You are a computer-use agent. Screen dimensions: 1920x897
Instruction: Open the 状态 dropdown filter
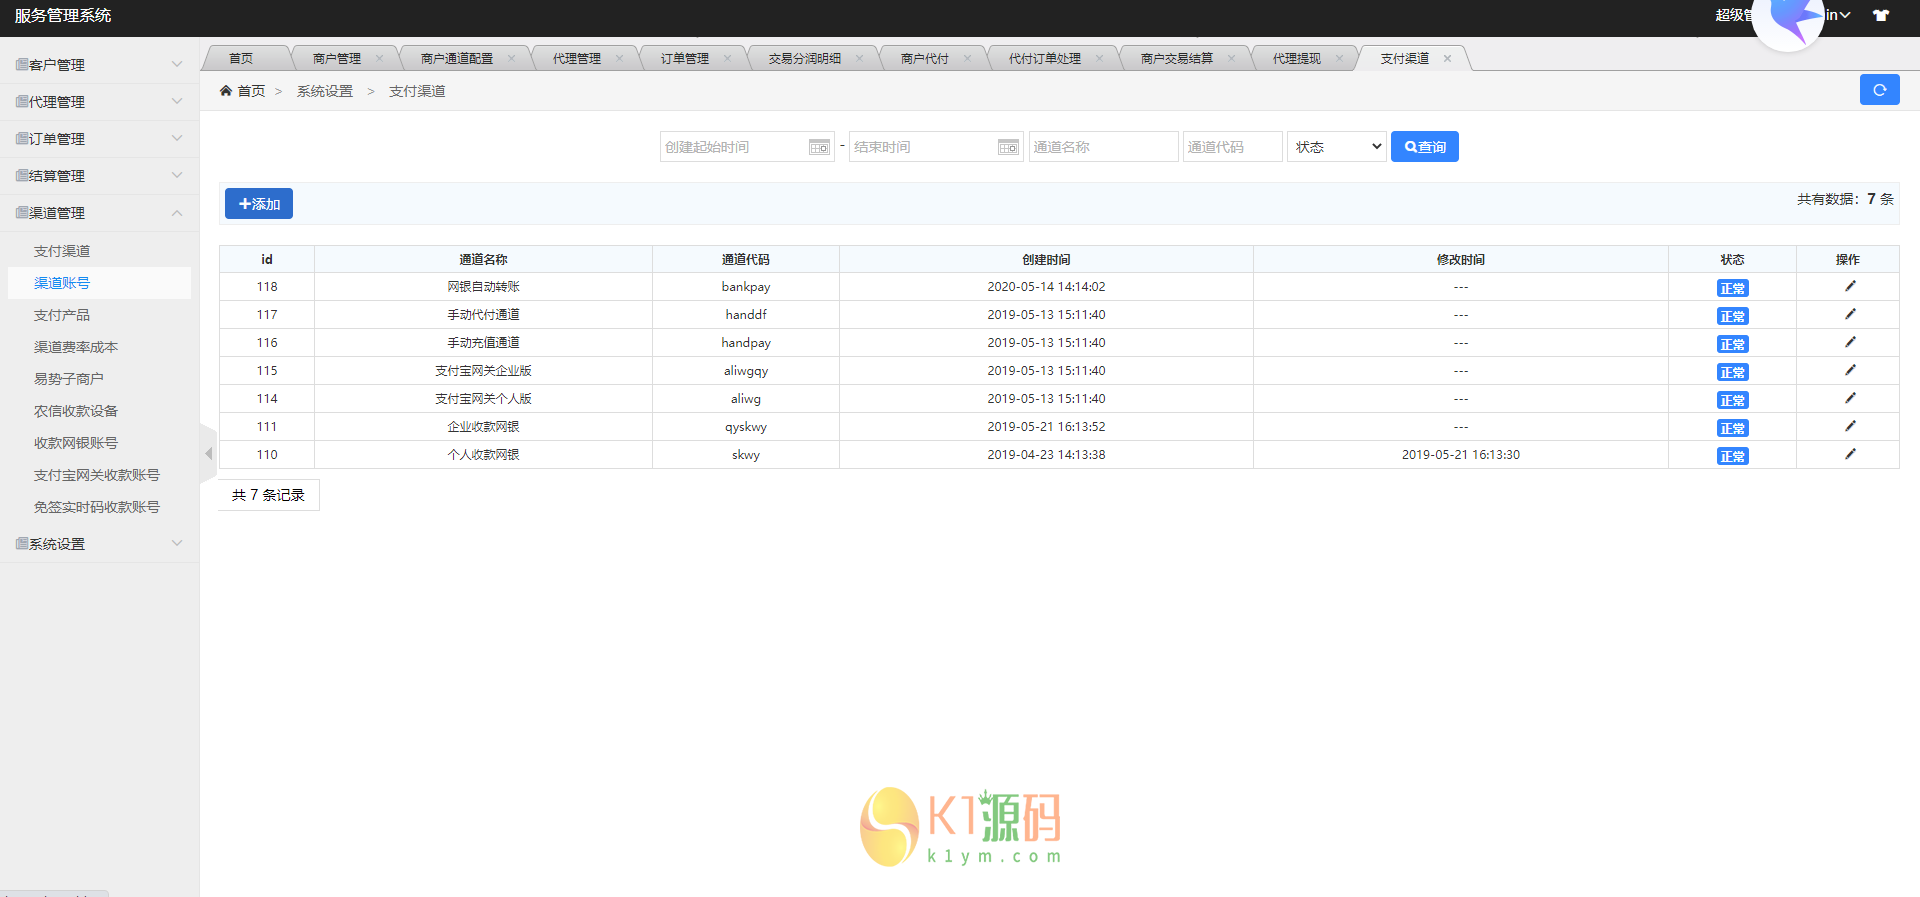(x=1337, y=147)
